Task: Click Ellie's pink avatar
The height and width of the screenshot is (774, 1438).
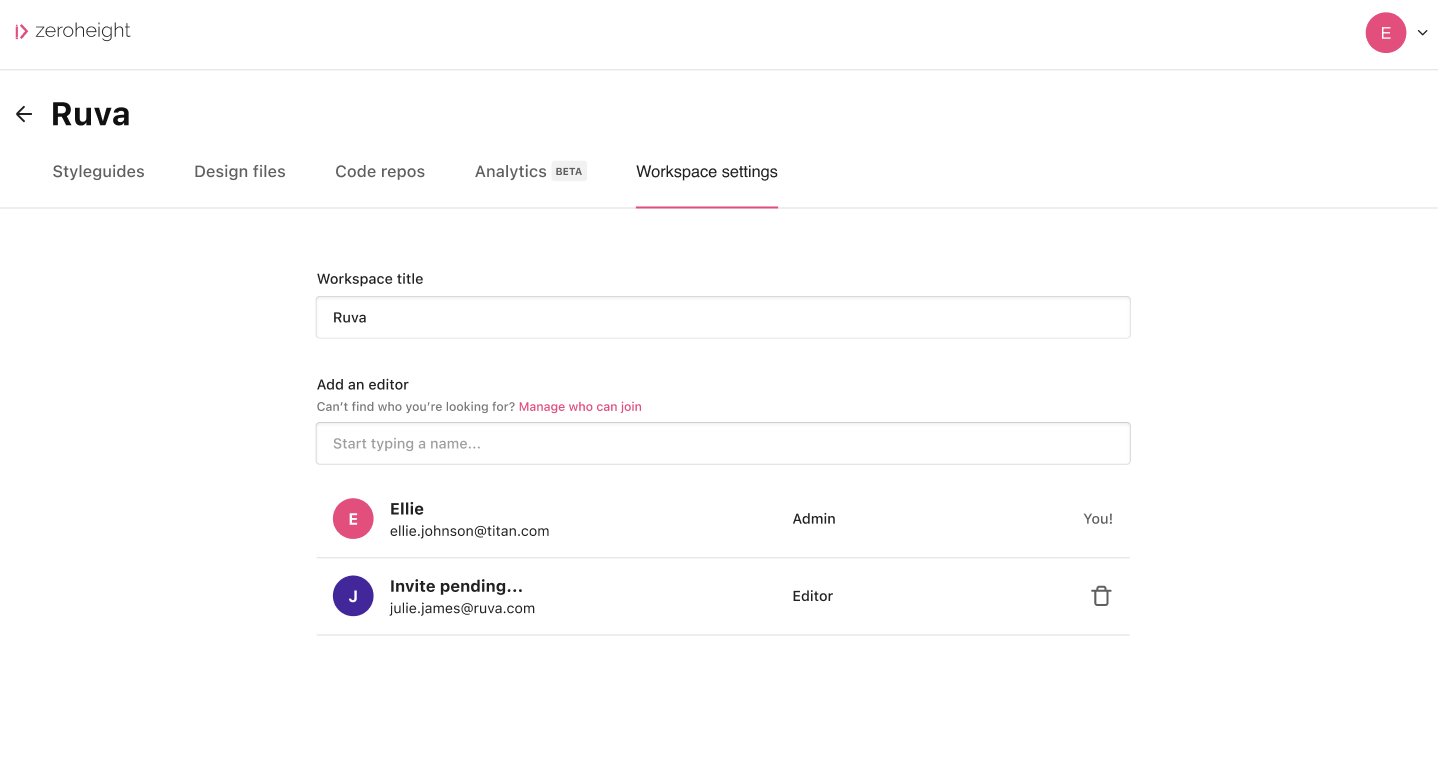Action: [353, 519]
